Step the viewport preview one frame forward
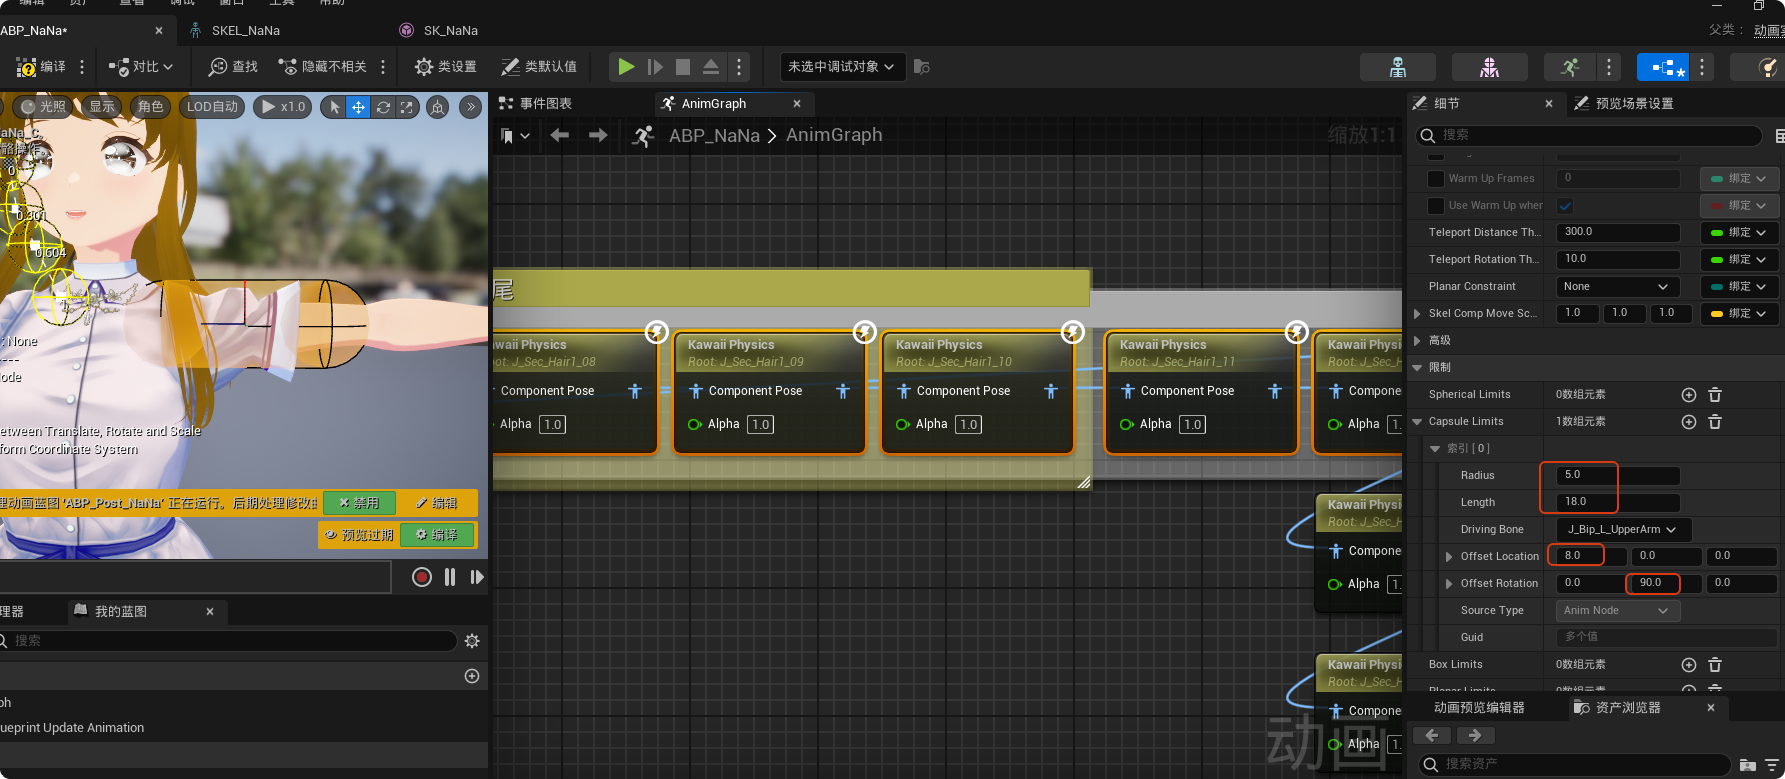The height and width of the screenshot is (779, 1785). click(477, 577)
